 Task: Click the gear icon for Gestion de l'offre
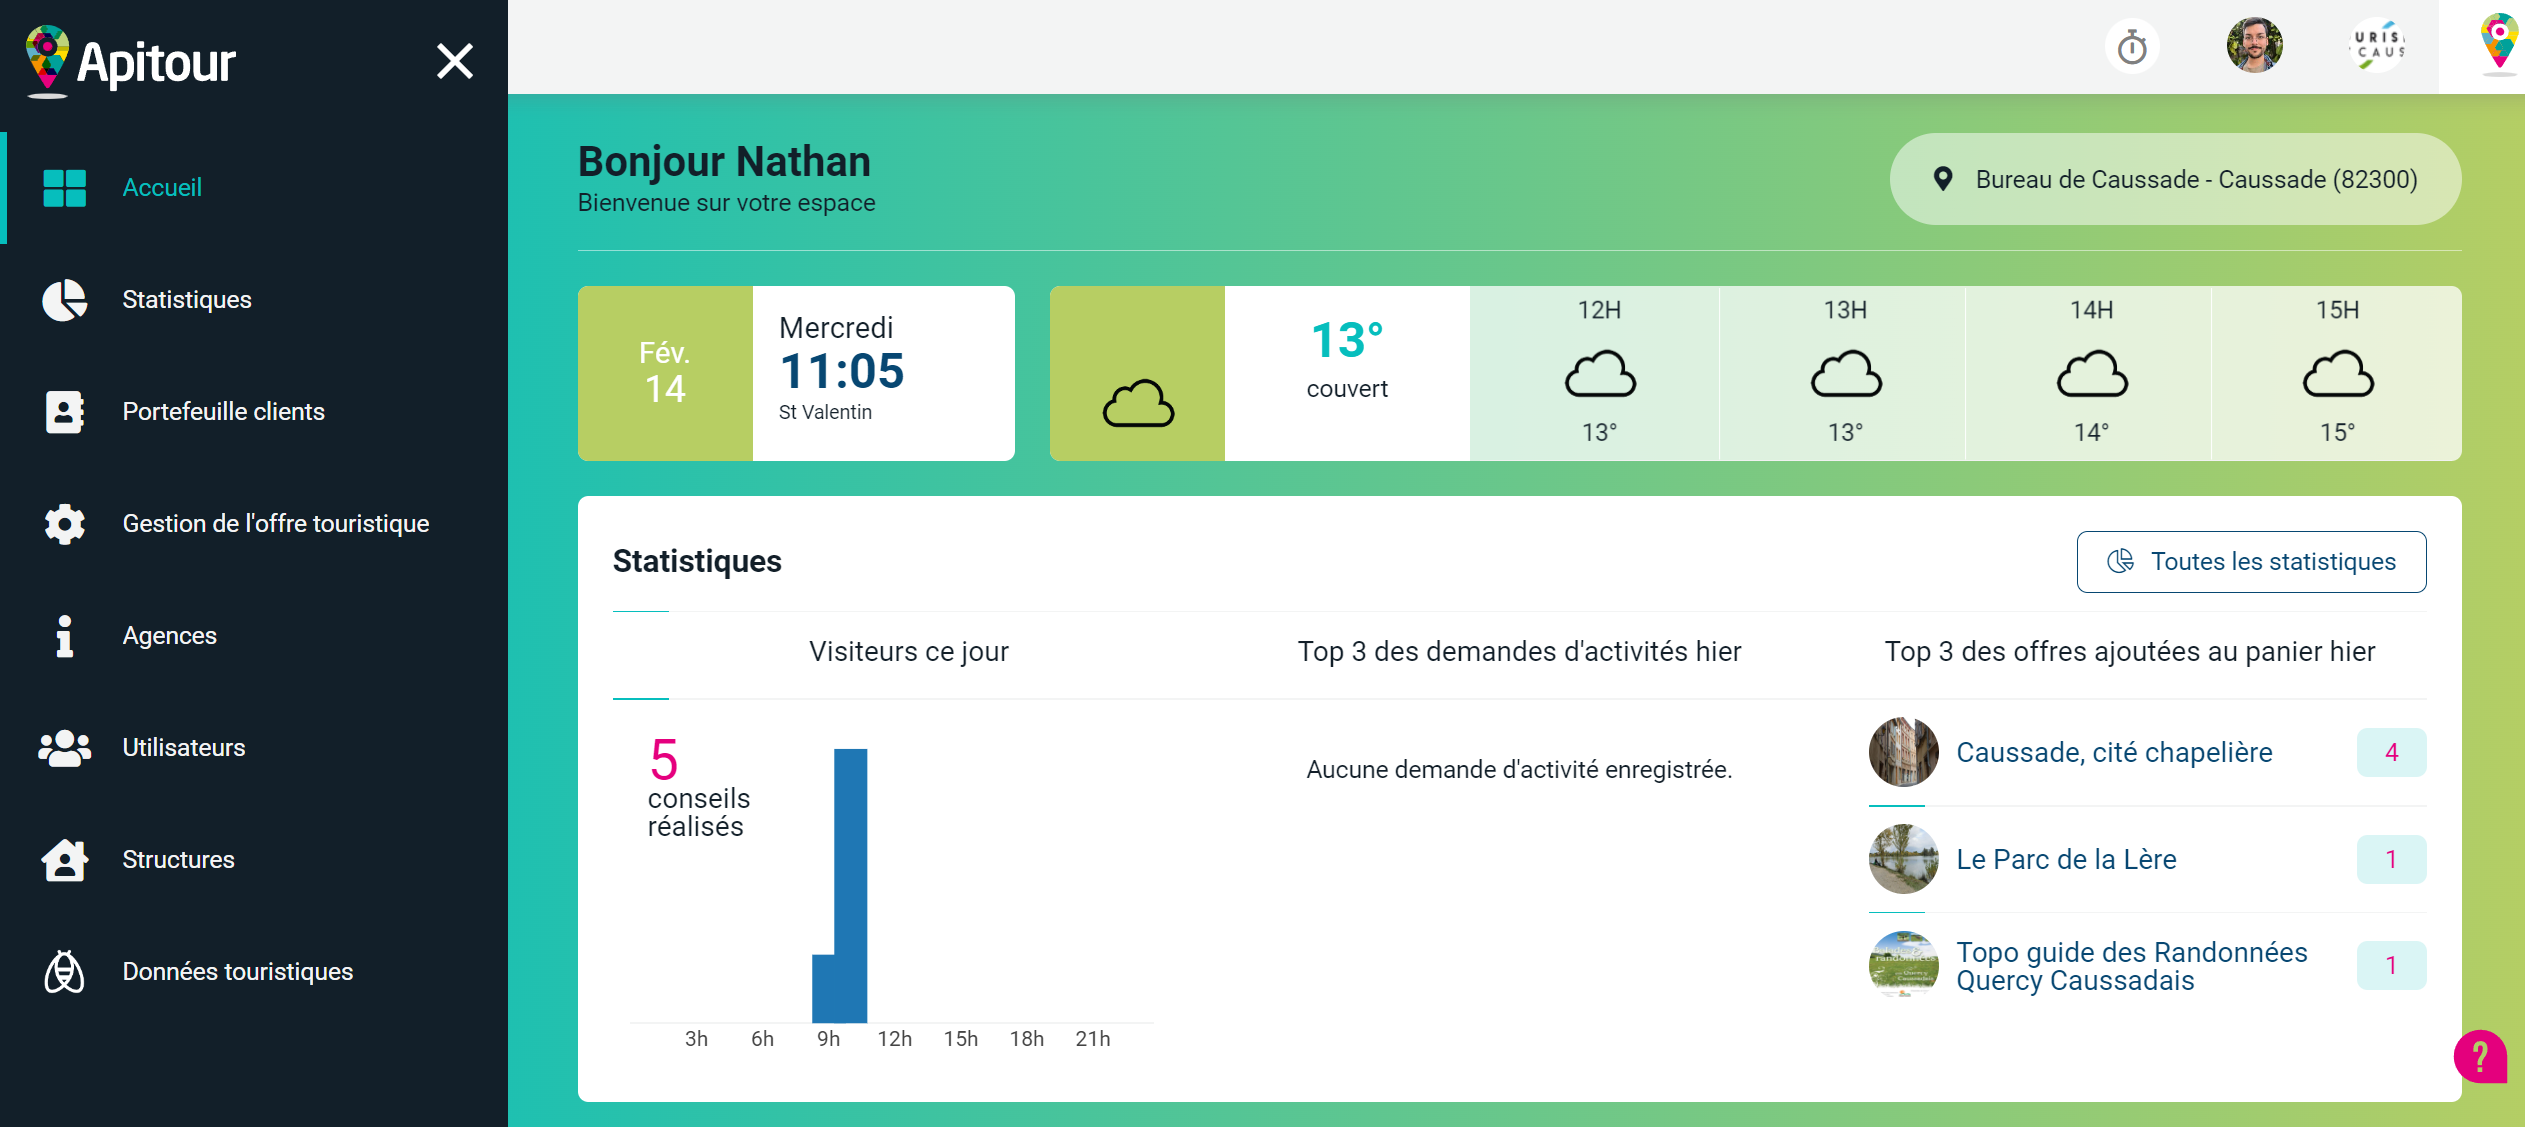pos(65,524)
